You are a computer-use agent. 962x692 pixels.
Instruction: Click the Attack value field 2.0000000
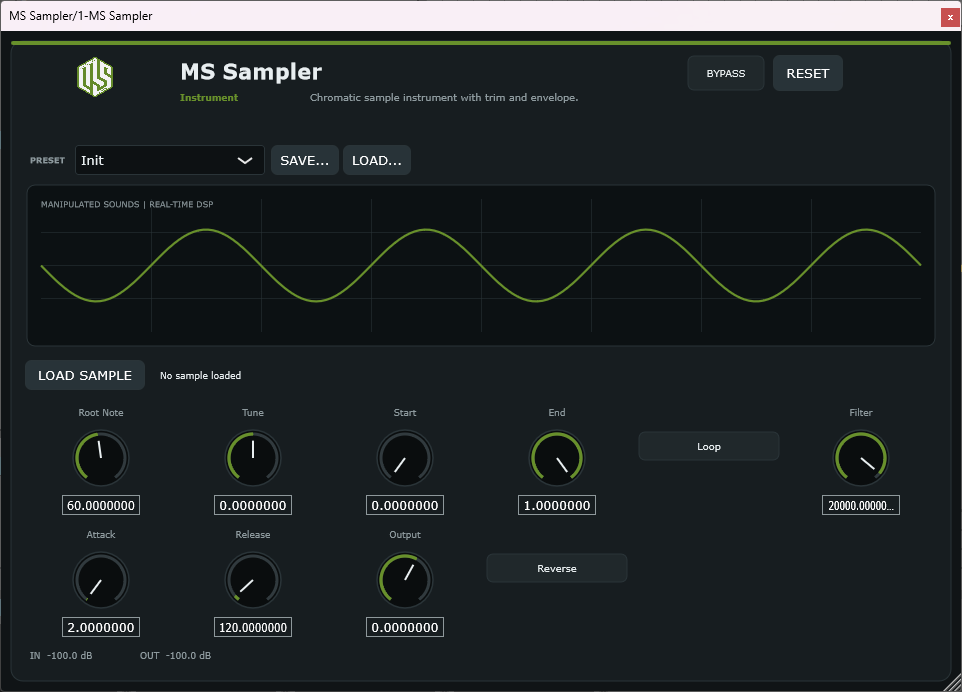click(101, 627)
